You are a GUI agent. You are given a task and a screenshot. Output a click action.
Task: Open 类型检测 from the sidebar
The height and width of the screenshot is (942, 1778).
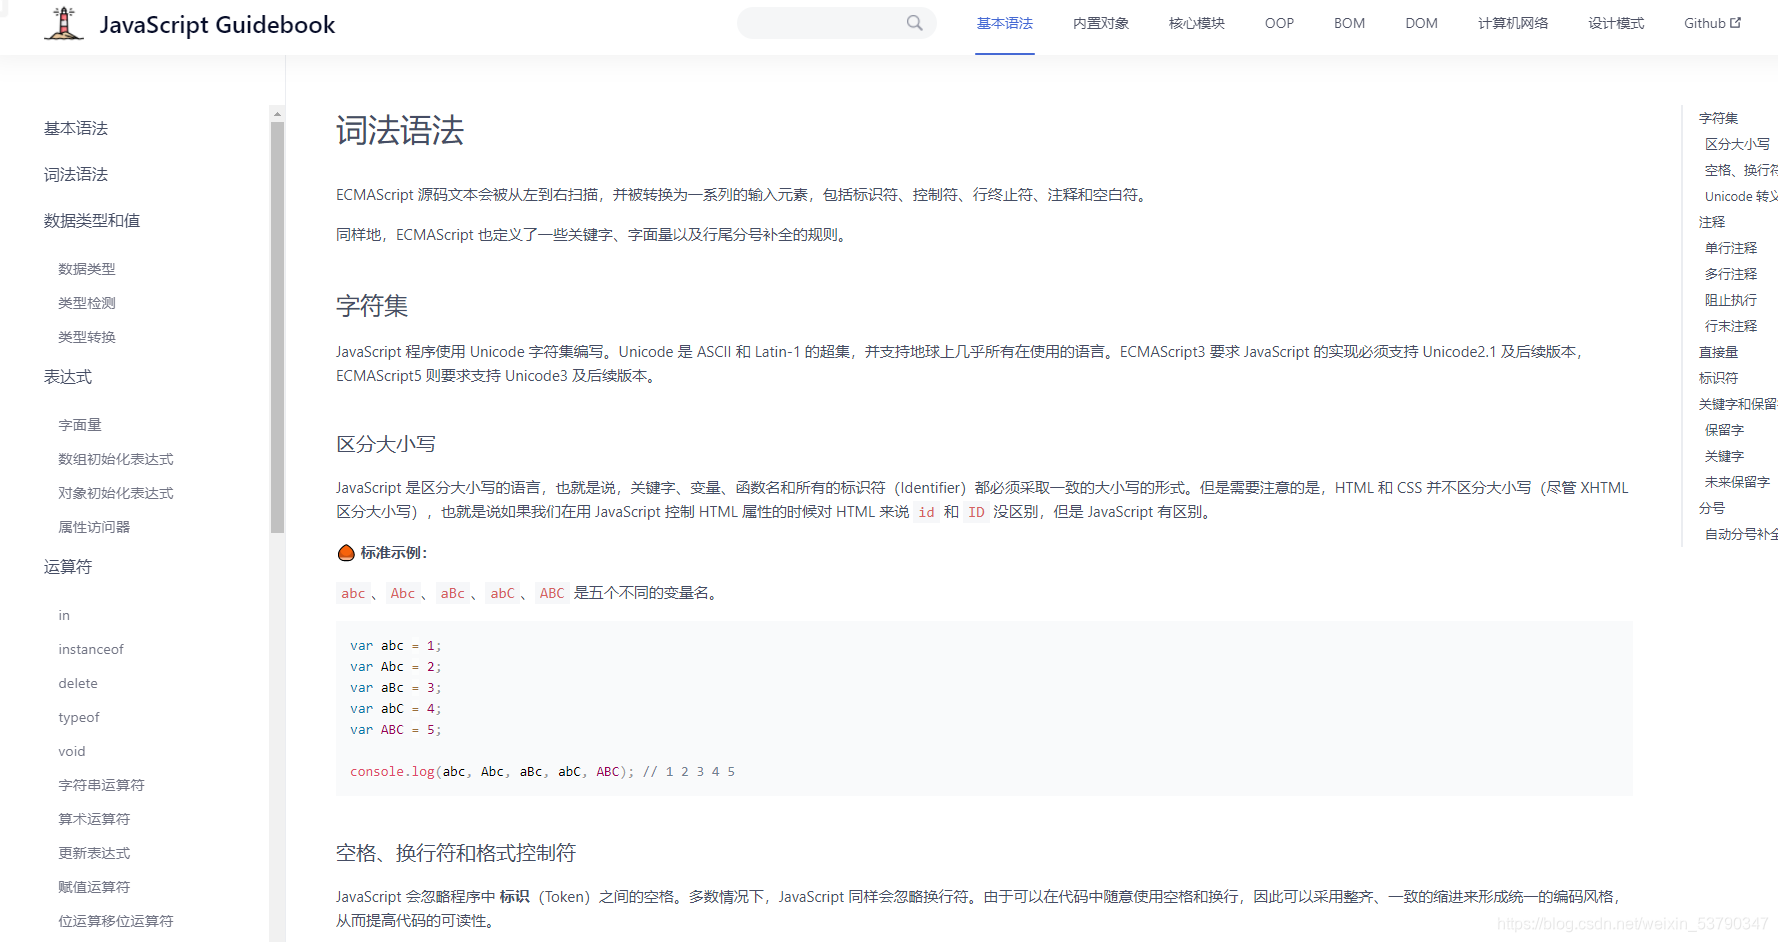[x=86, y=302]
